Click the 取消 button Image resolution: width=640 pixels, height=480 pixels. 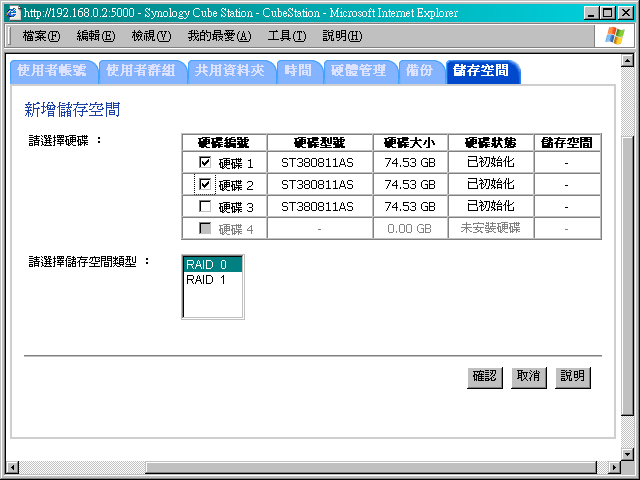(529, 377)
